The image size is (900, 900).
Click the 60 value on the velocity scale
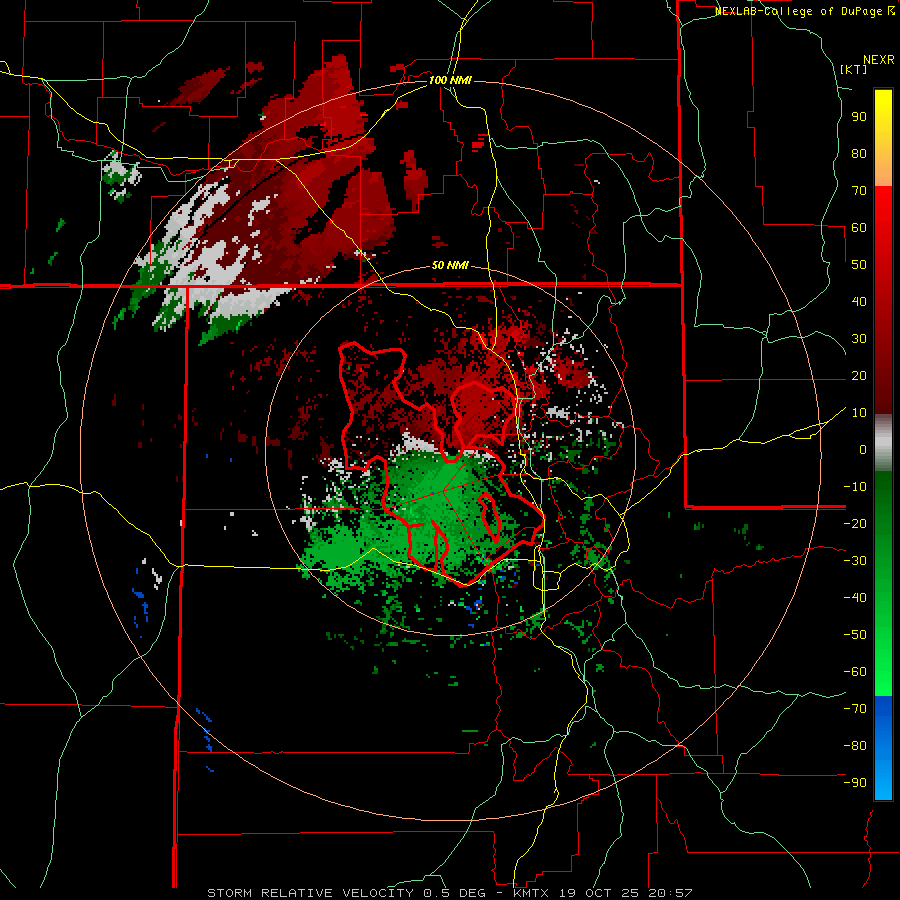point(859,228)
